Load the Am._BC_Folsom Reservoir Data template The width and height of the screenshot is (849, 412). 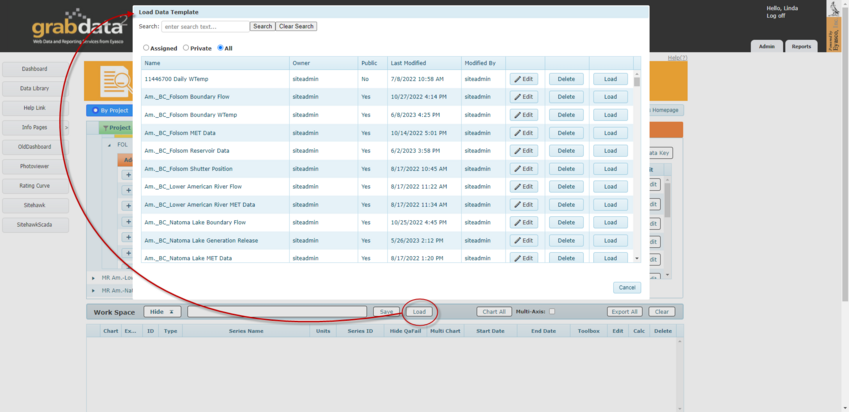(x=610, y=151)
